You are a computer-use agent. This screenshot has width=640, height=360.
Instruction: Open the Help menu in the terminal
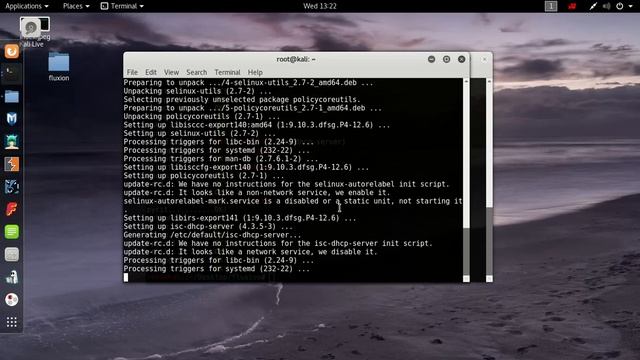point(255,72)
